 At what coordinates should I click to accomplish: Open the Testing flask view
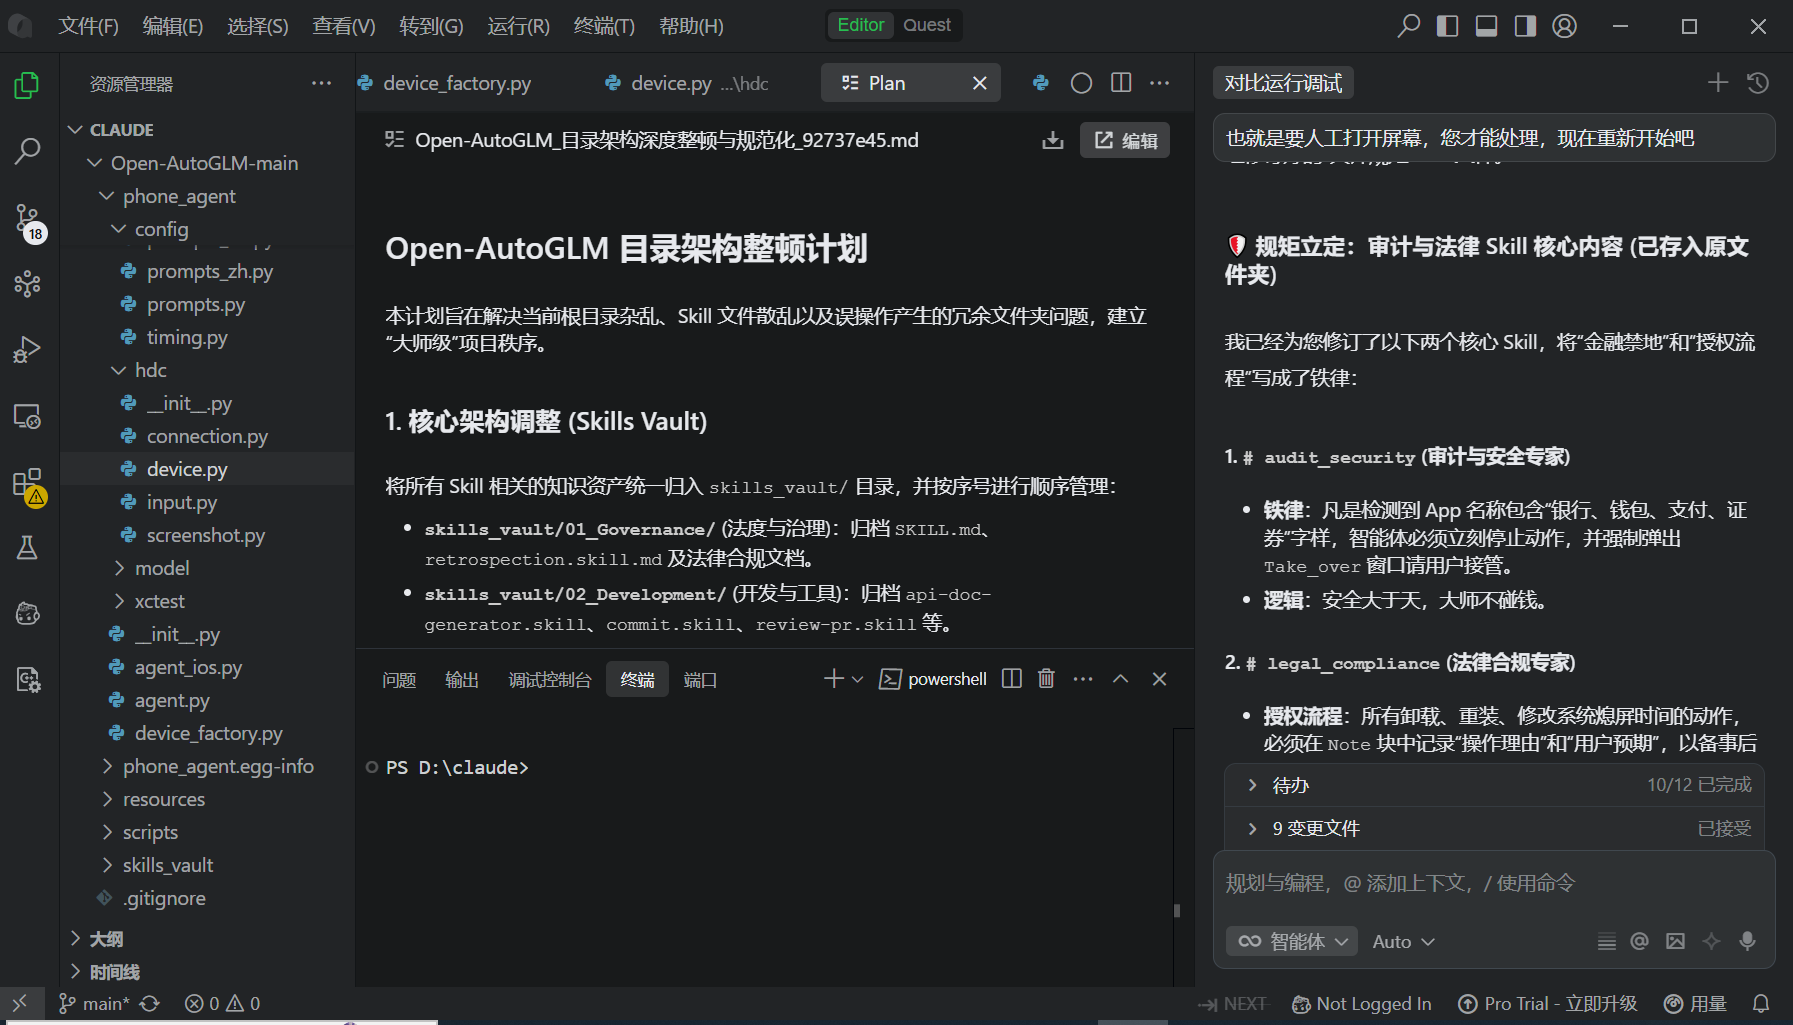[27, 547]
